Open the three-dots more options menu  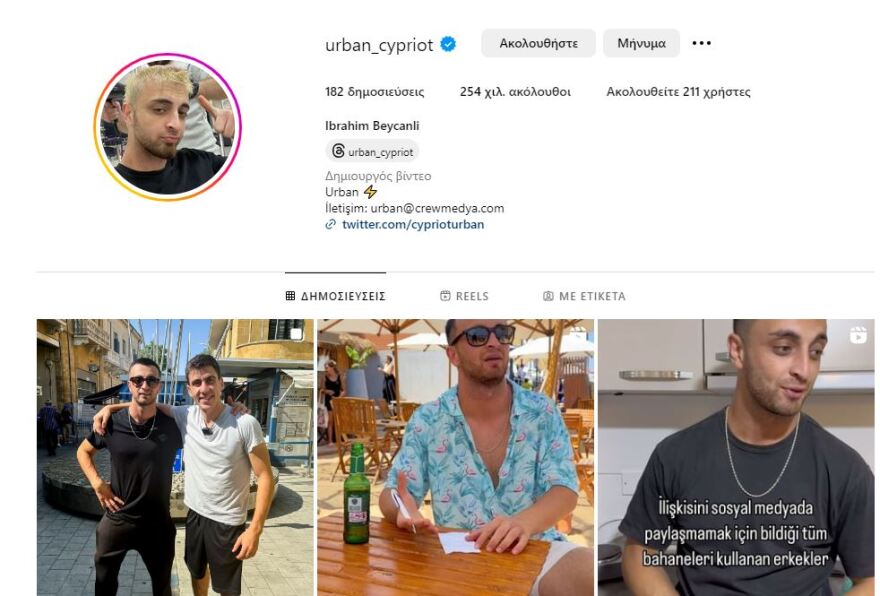702,43
